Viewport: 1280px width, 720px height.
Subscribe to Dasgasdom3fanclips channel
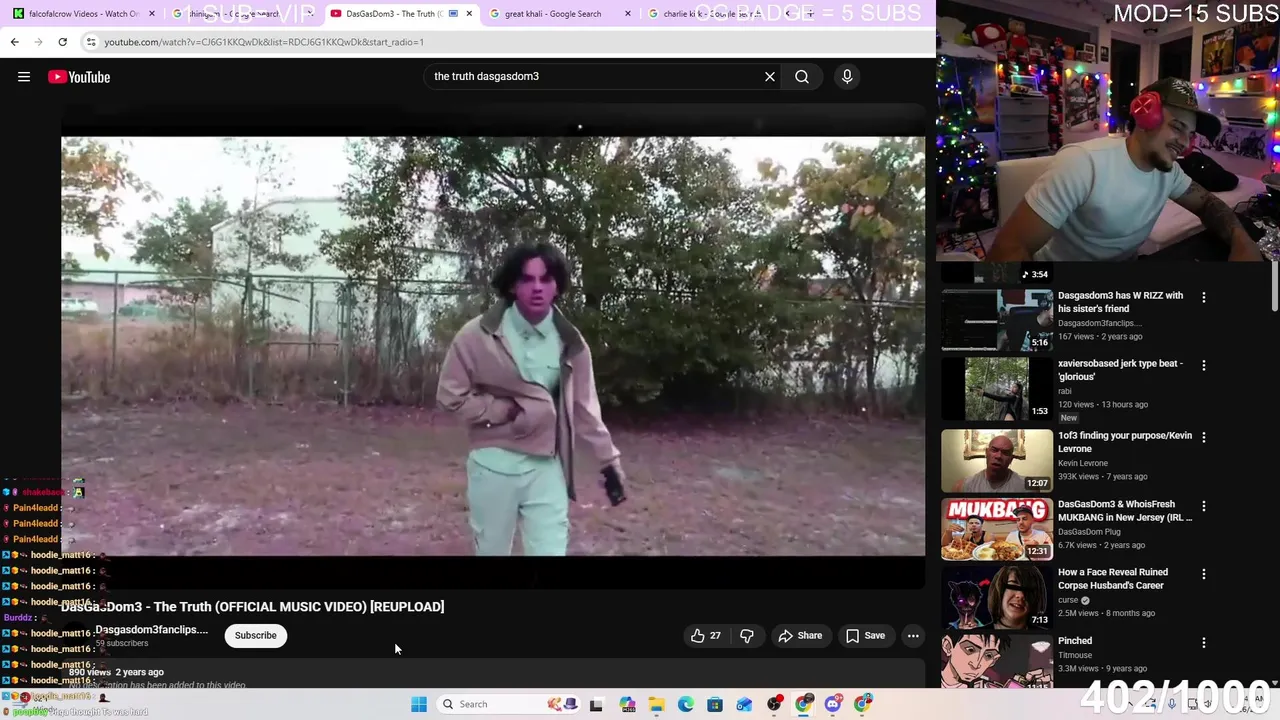click(x=256, y=636)
